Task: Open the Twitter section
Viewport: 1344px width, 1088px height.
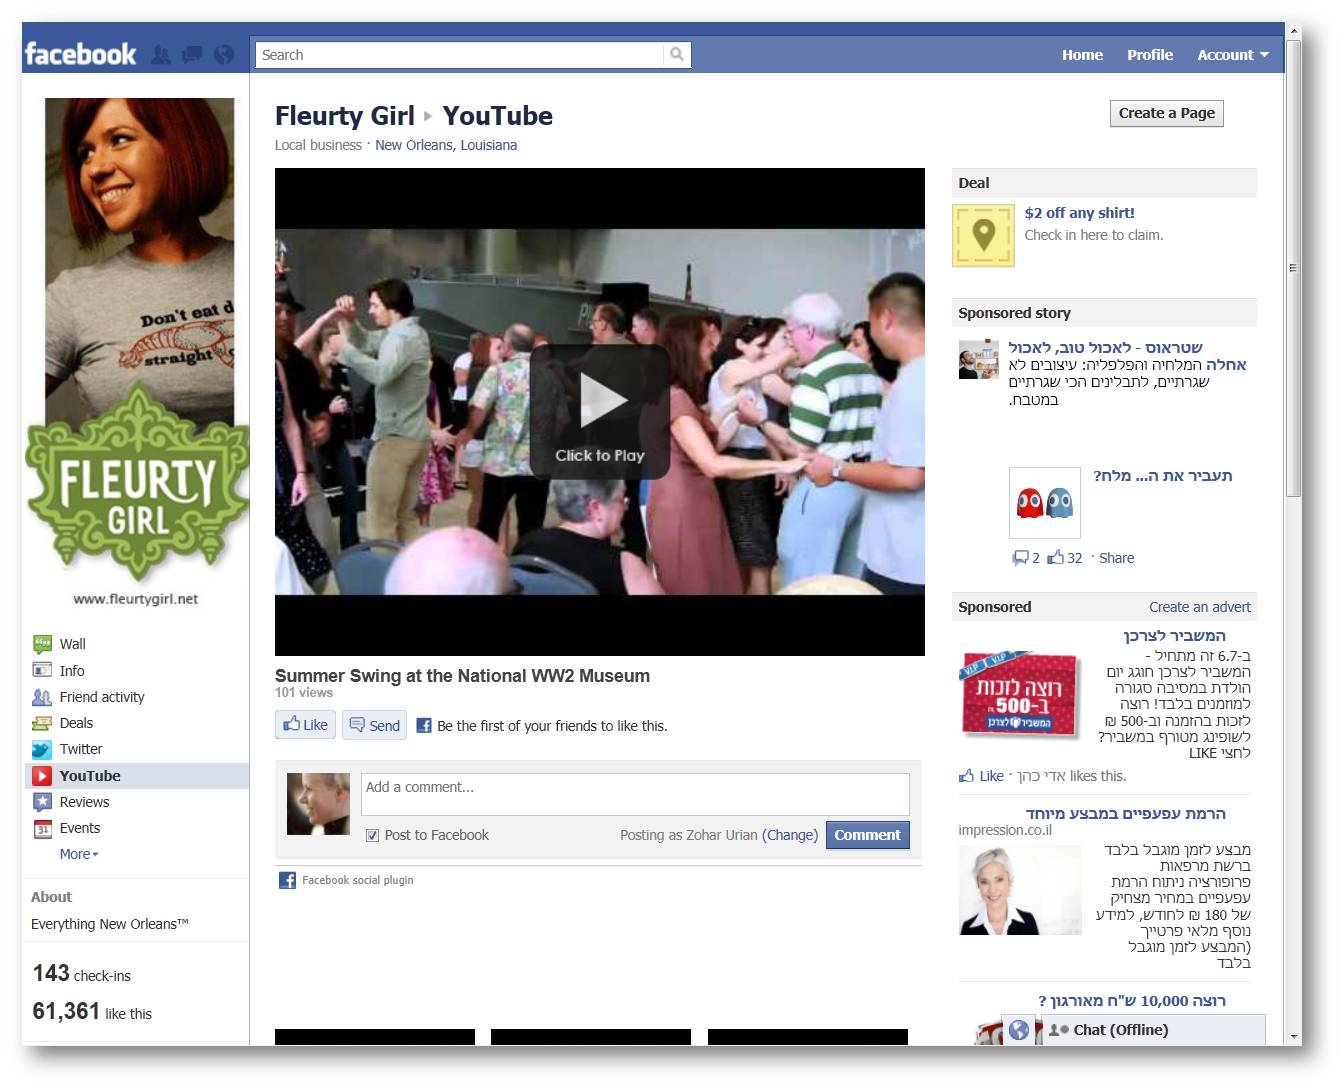Action: (x=80, y=749)
